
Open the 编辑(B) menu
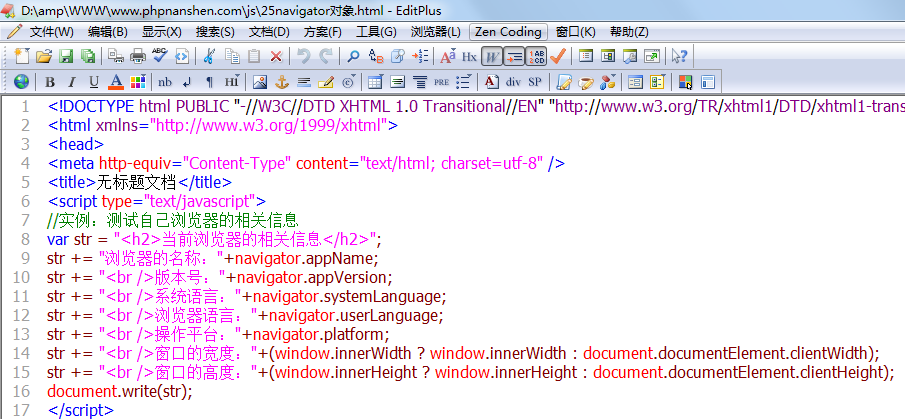click(x=107, y=32)
